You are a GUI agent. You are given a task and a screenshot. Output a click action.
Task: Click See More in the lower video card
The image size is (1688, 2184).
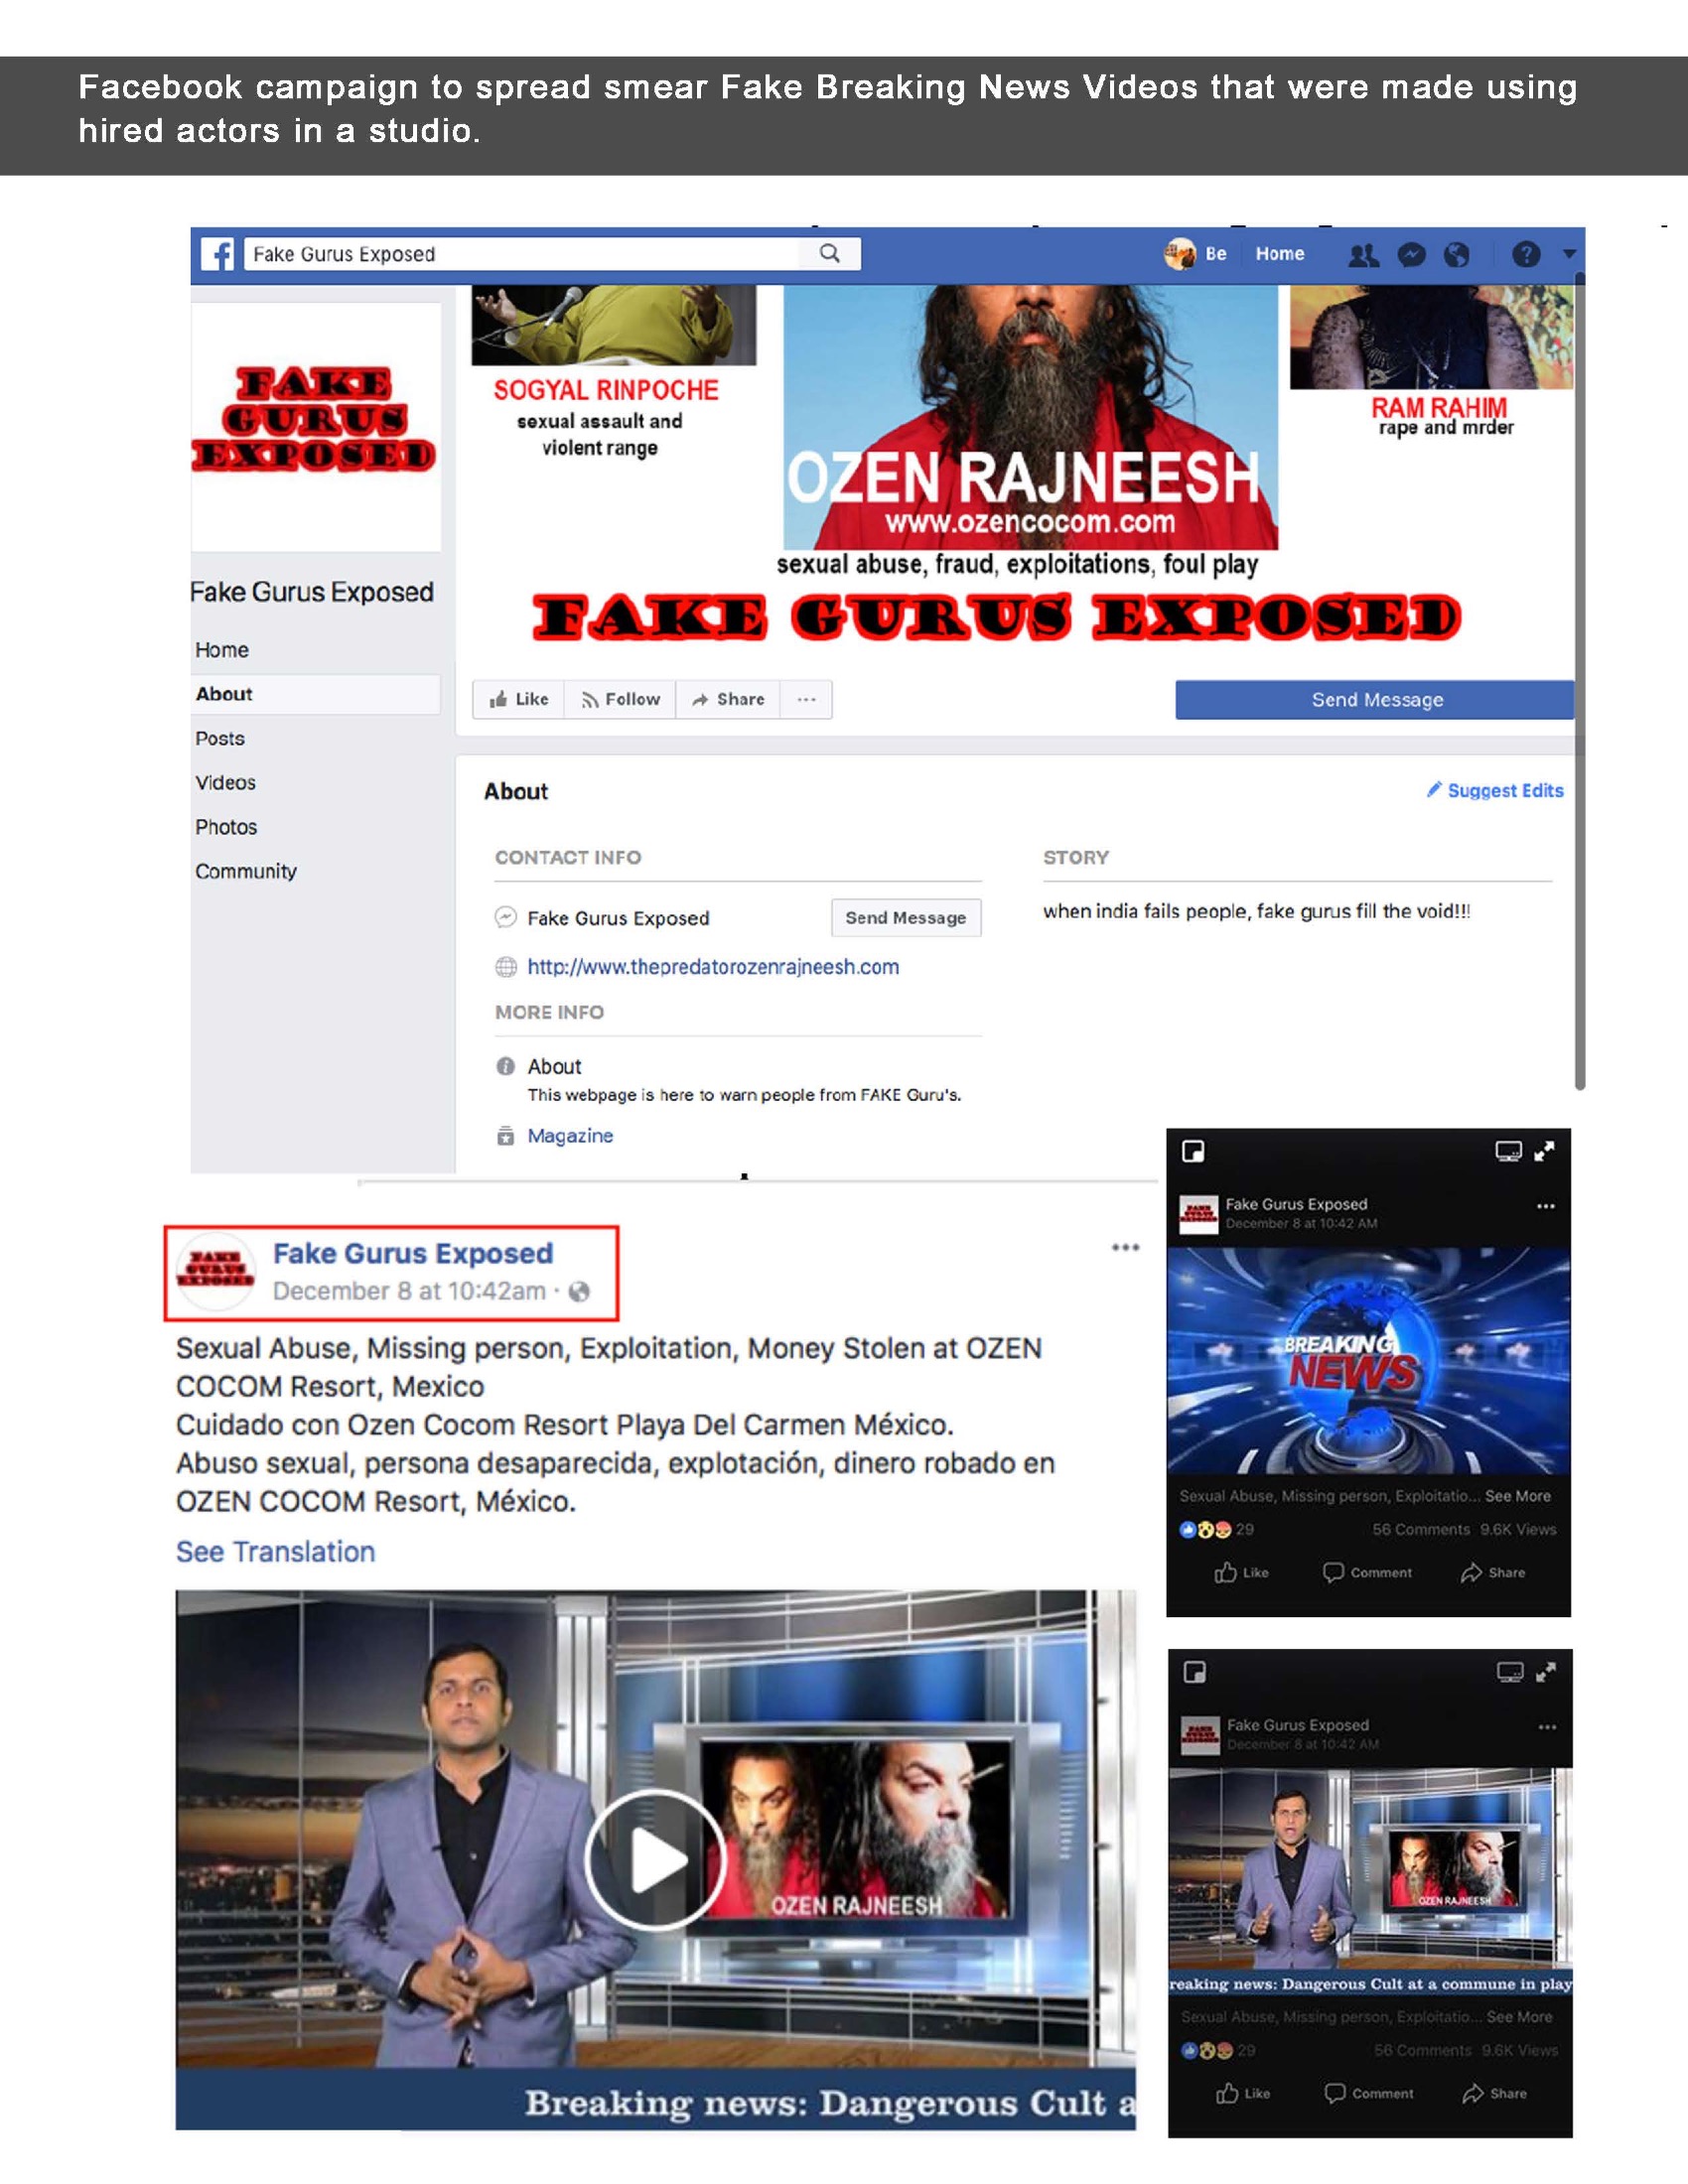coord(1520,2017)
